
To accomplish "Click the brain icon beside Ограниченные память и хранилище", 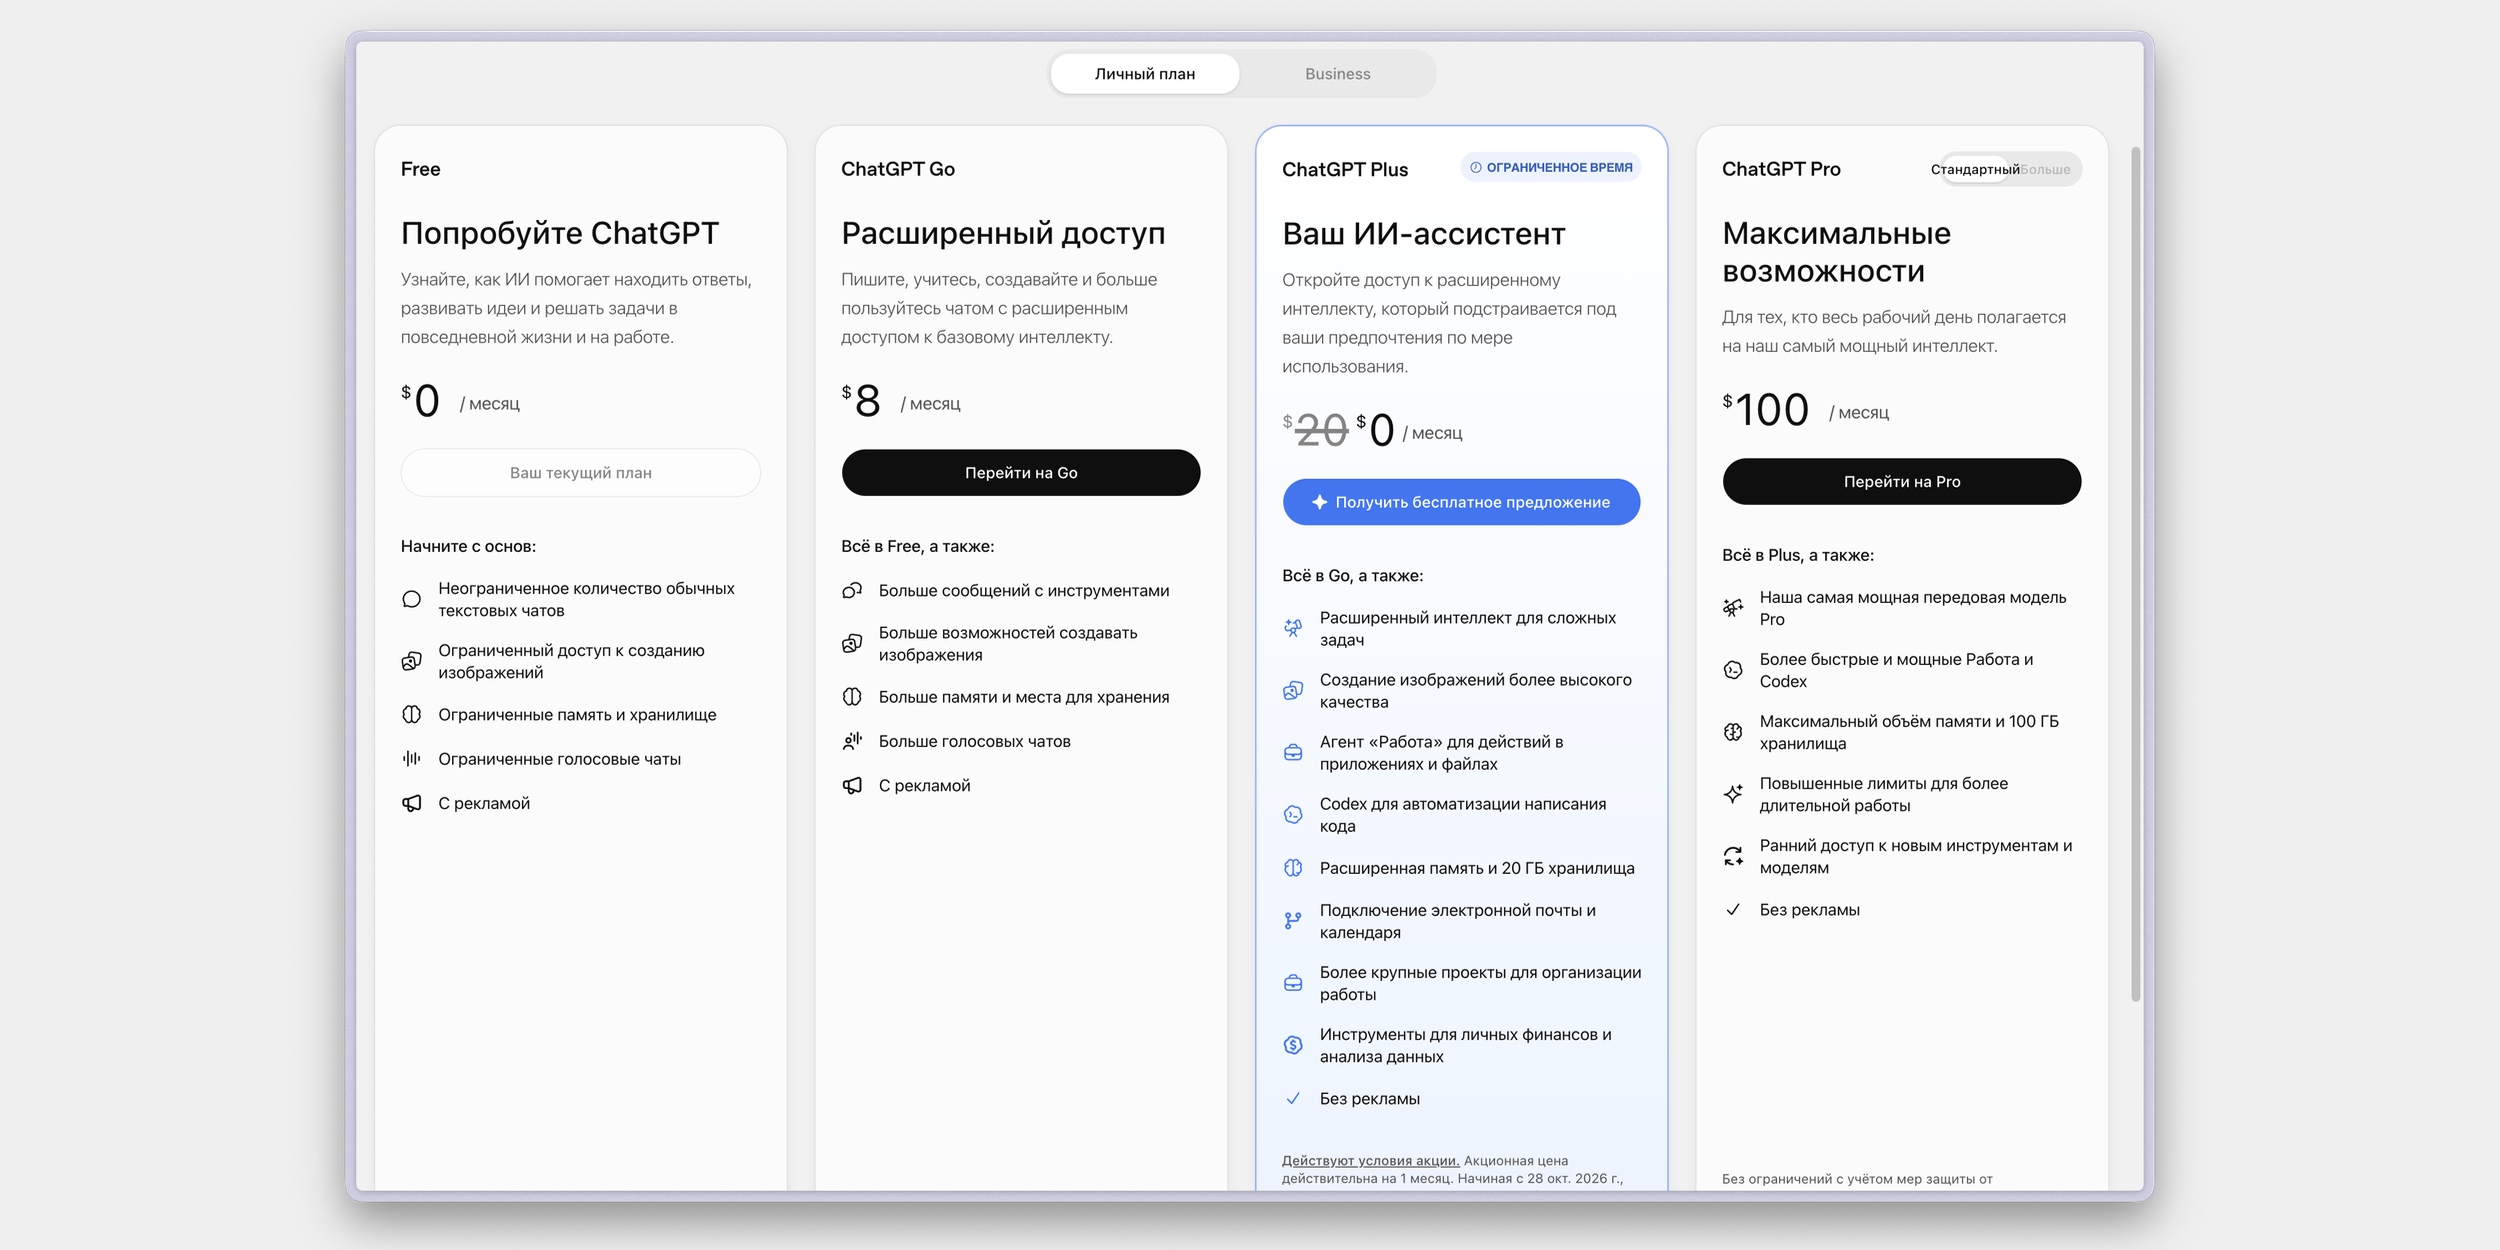I will coord(412,715).
